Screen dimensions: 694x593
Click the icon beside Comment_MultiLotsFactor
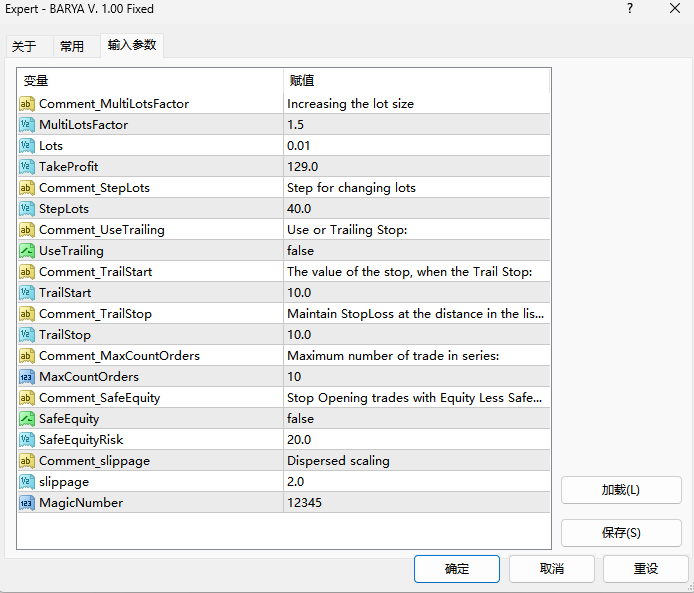click(27, 104)
